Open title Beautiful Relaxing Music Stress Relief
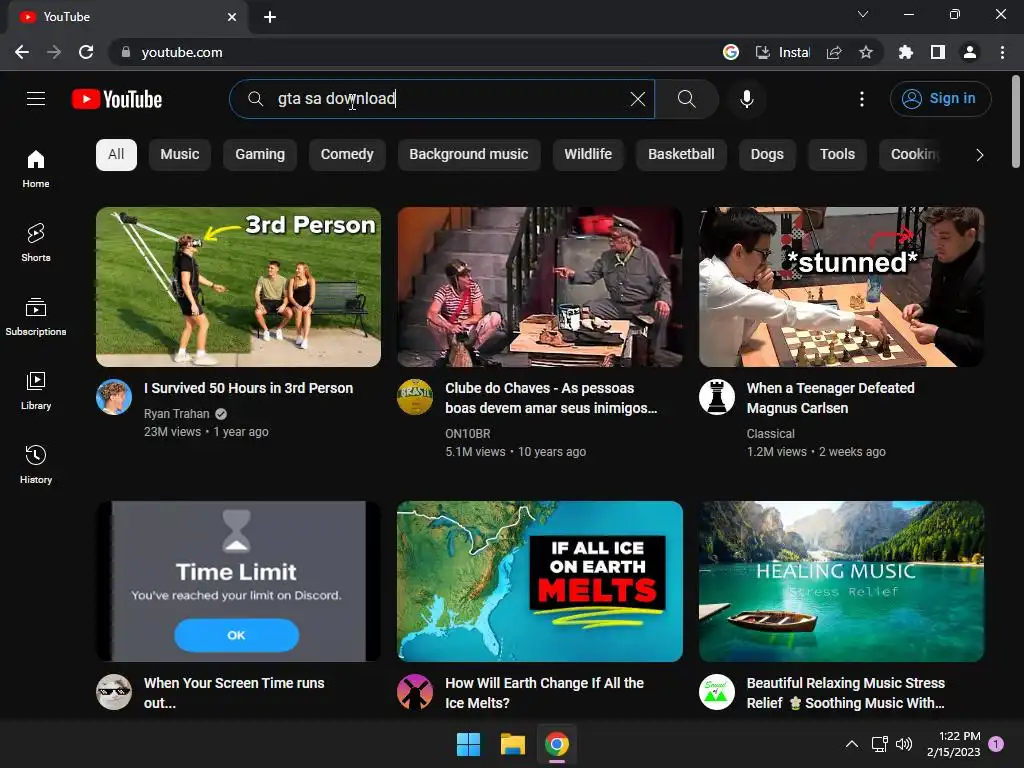The height and width of the screenshot is (768, 1024). pos(846,693)
